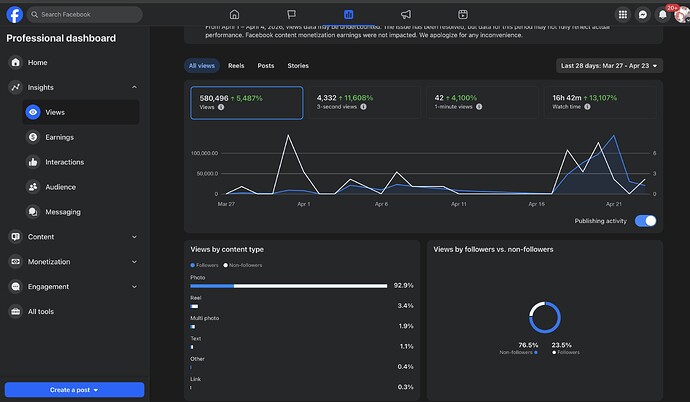Open the Pages flag icon in top navigation
Viewport: 690px width, 402px height.
coord(291,15)
